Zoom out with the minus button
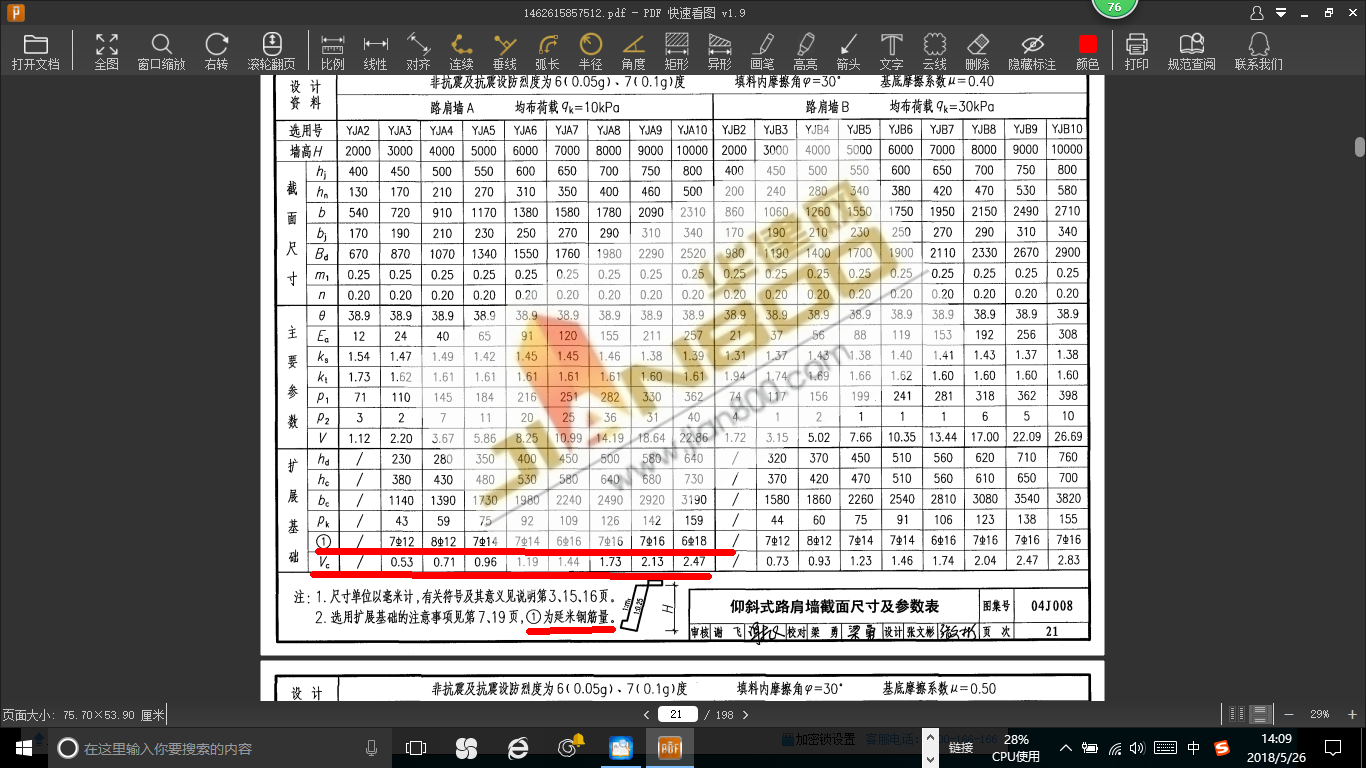1366x768 pixels. 1290,714
